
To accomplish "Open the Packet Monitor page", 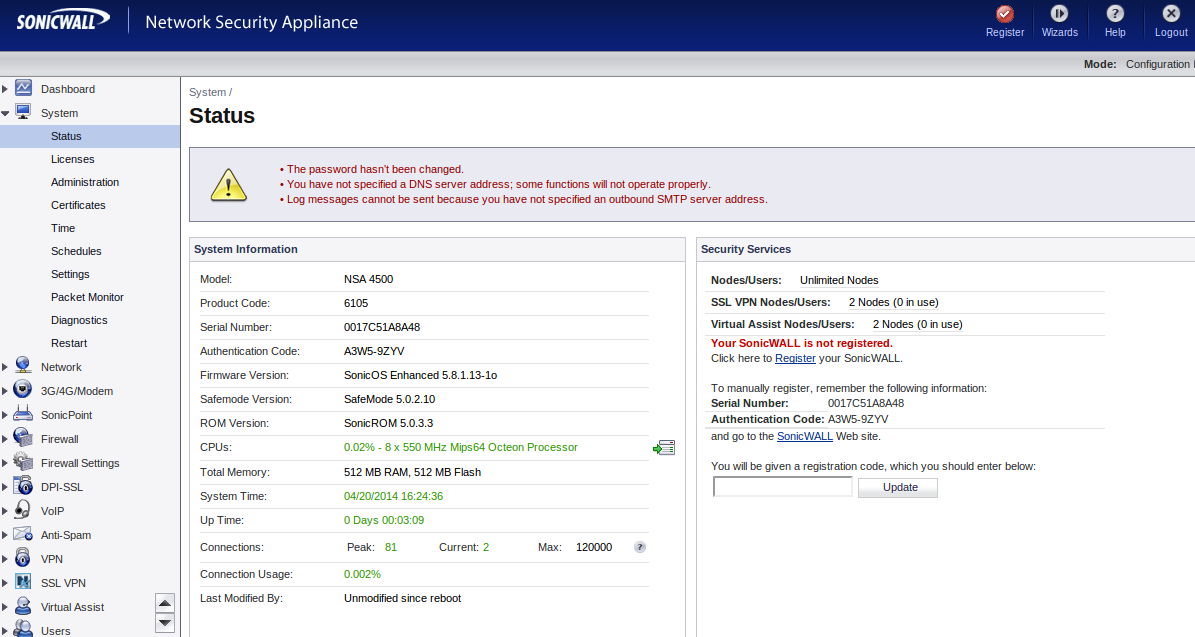I will tap(87, 297).
